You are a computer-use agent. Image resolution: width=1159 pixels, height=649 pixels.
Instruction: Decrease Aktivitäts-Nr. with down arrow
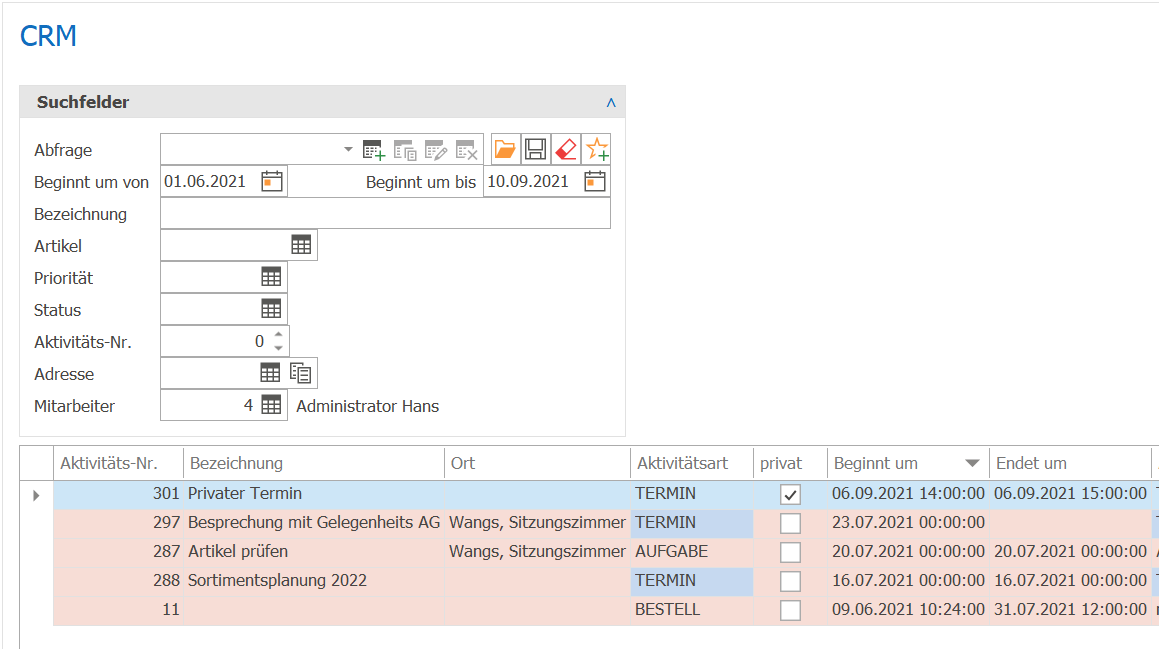click(279, 347)
